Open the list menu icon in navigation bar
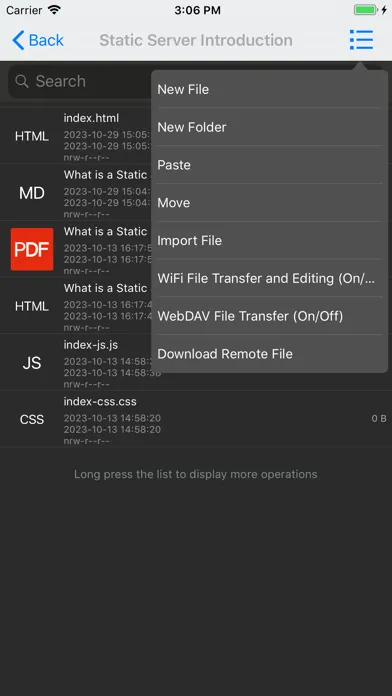The height and width of the screenshot is (696, 392). (x=361, y=40)
